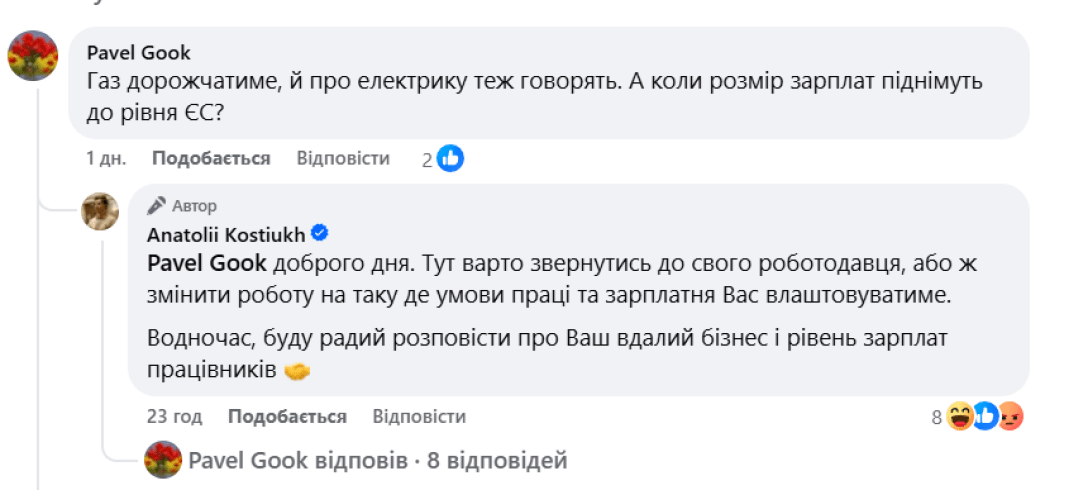Viewport: 1088px width, 490px height.
Task: Expand the '8 відповідей' reply thread
Action: point(497,461)
